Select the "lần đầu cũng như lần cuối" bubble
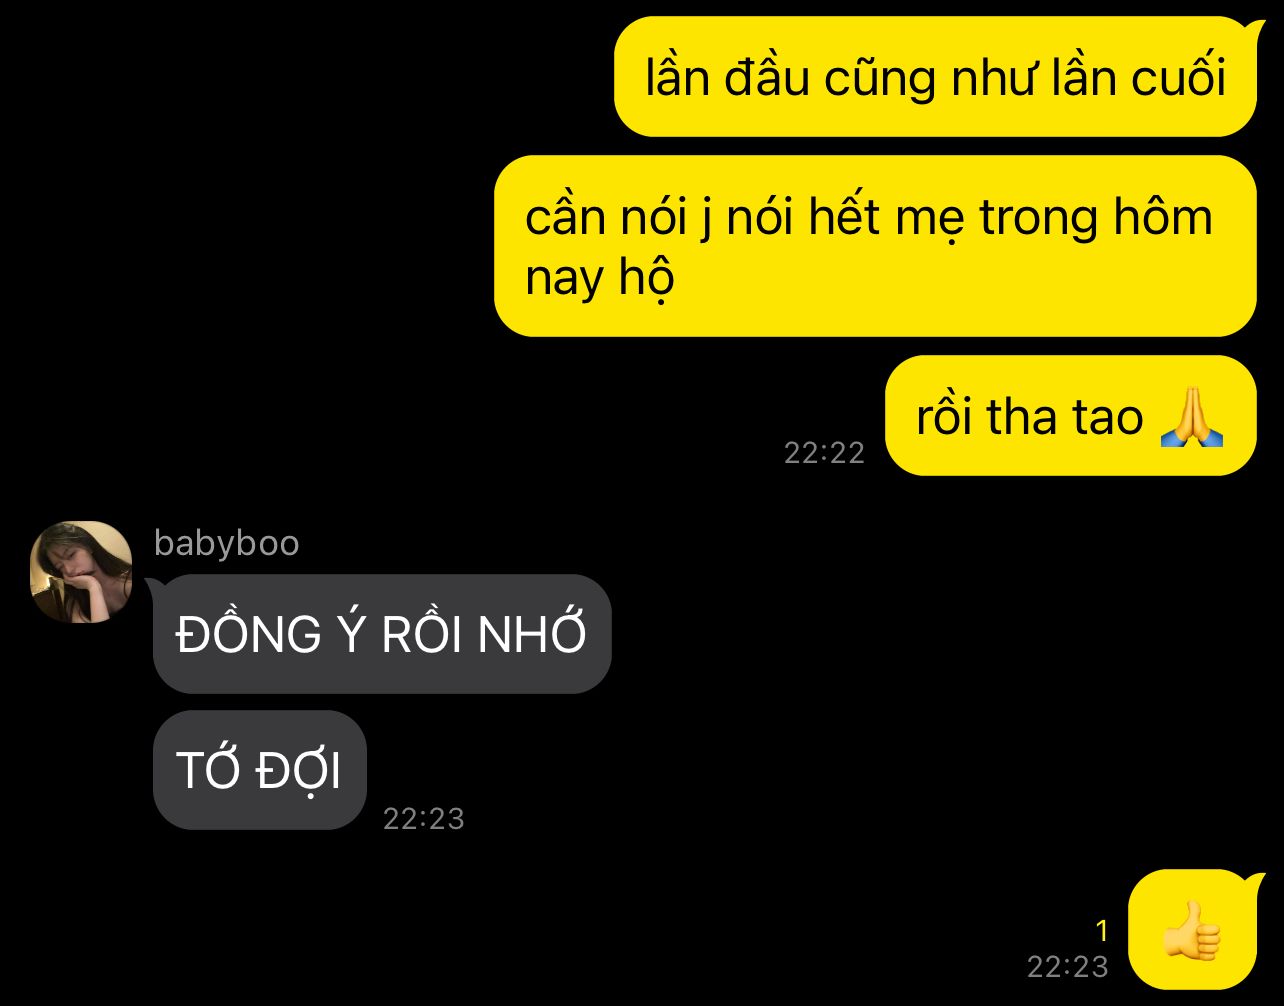The height and width of the screenshot is (1006, 1284). [935, 77]
